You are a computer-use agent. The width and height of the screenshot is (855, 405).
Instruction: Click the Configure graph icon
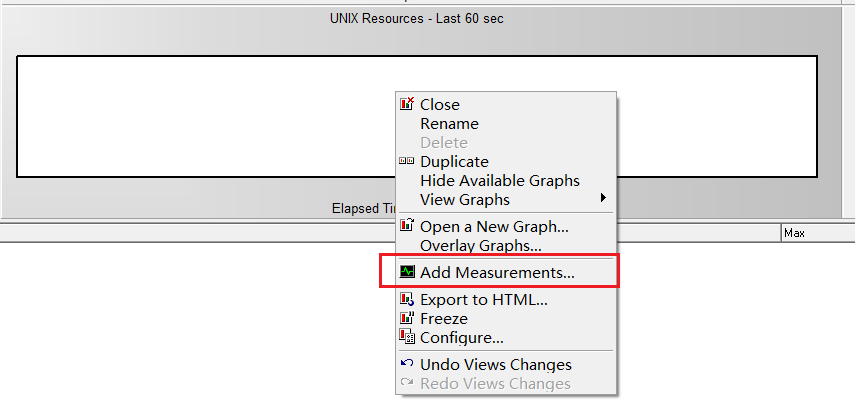pyautogui.click(x=407, y=337)
